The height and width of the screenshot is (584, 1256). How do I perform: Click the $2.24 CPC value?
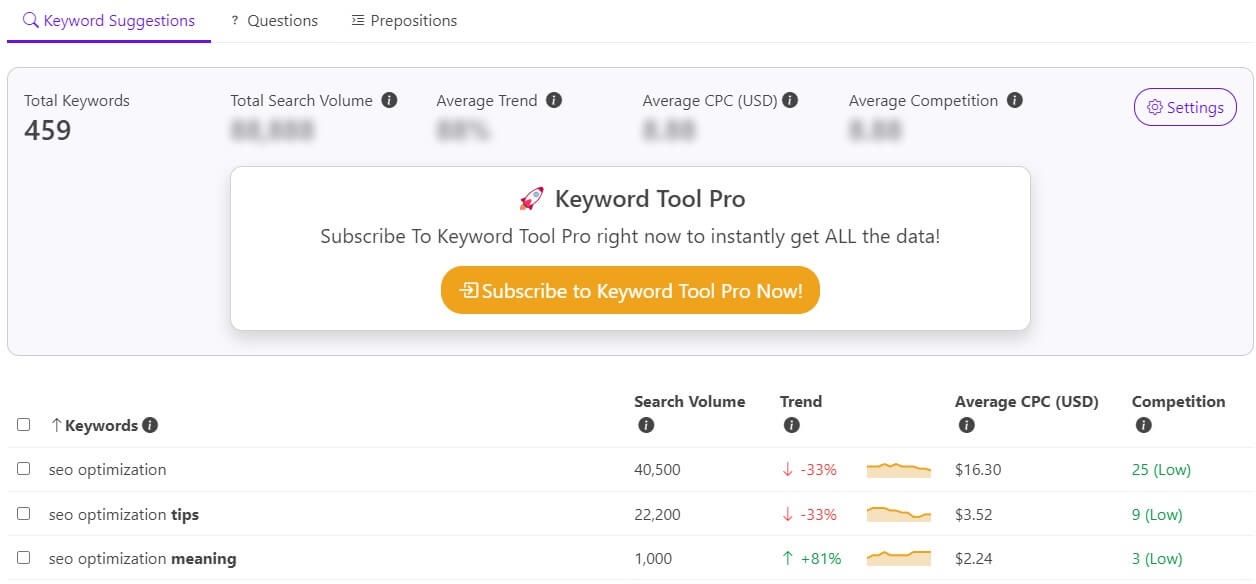point(974,558)
